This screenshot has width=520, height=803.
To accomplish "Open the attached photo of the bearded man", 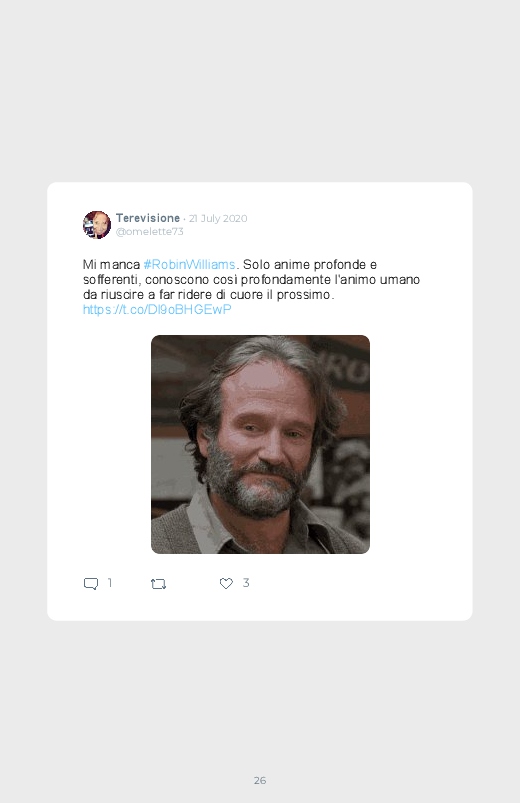I will coord(260,444).
